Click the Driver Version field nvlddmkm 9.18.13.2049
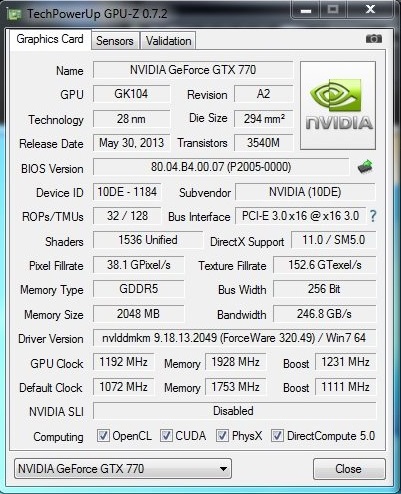Viewport: 401px width, 494px height. [234, 338]
